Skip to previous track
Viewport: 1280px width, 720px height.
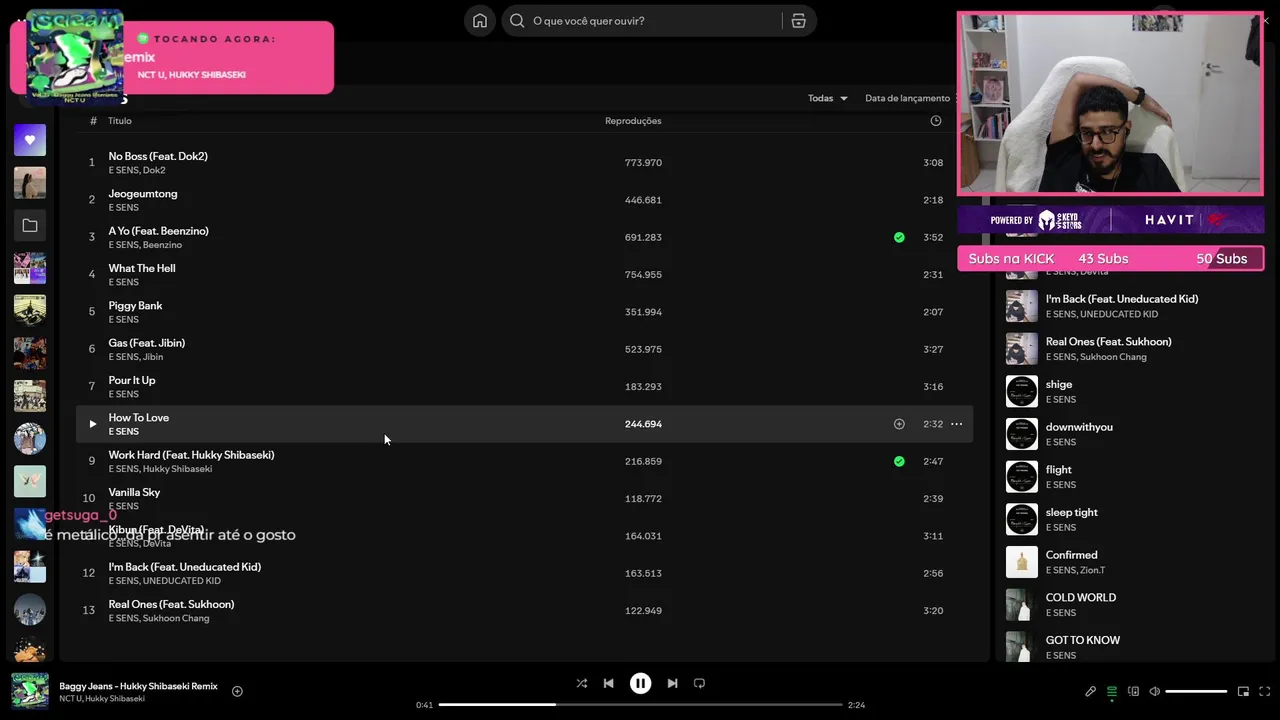608,684
